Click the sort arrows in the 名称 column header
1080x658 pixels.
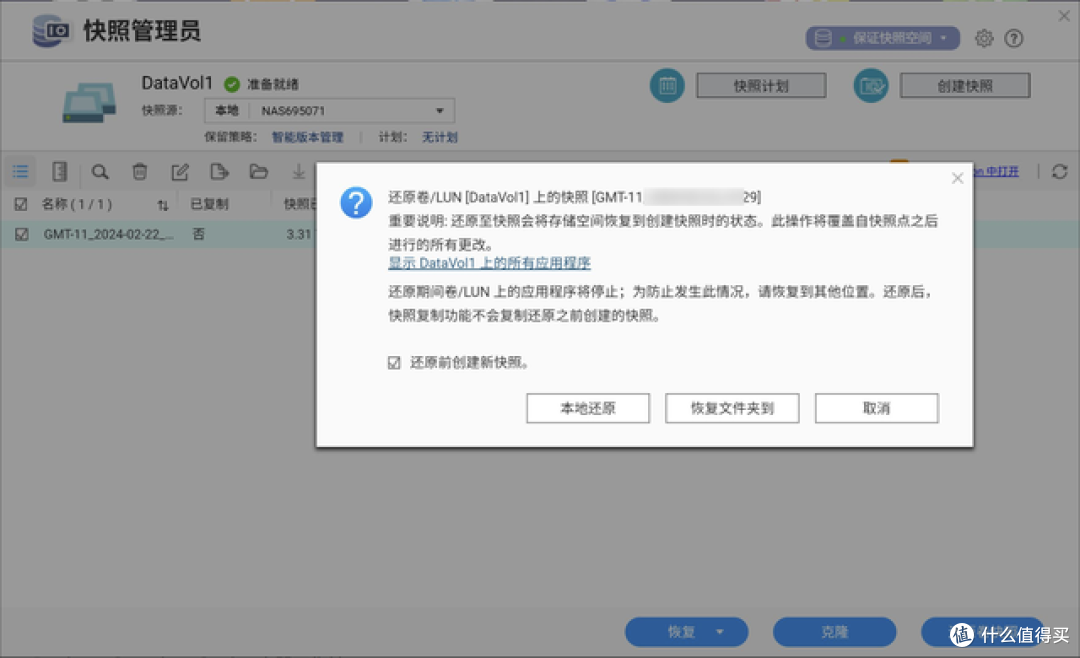163,205
